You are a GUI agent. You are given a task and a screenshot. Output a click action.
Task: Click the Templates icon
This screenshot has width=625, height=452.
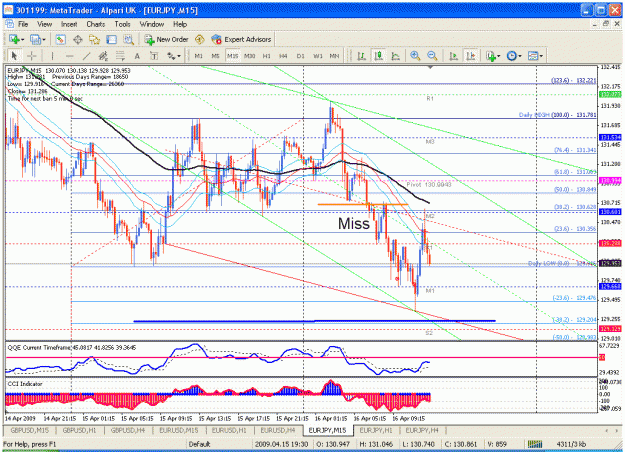533,56
